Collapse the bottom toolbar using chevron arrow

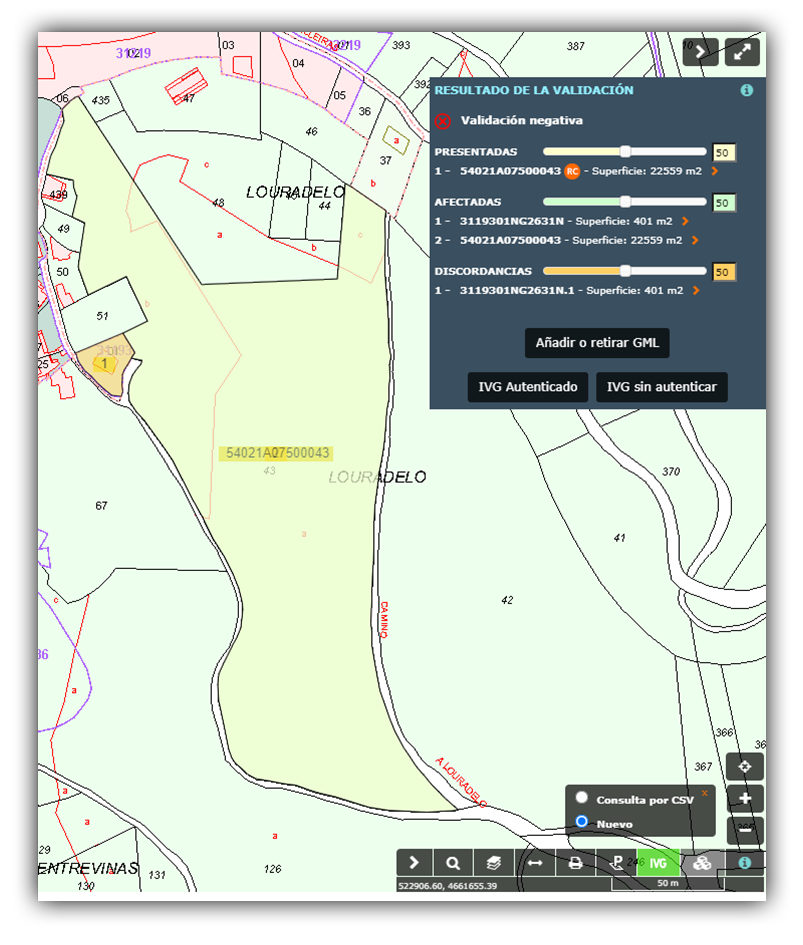point(414,864)
